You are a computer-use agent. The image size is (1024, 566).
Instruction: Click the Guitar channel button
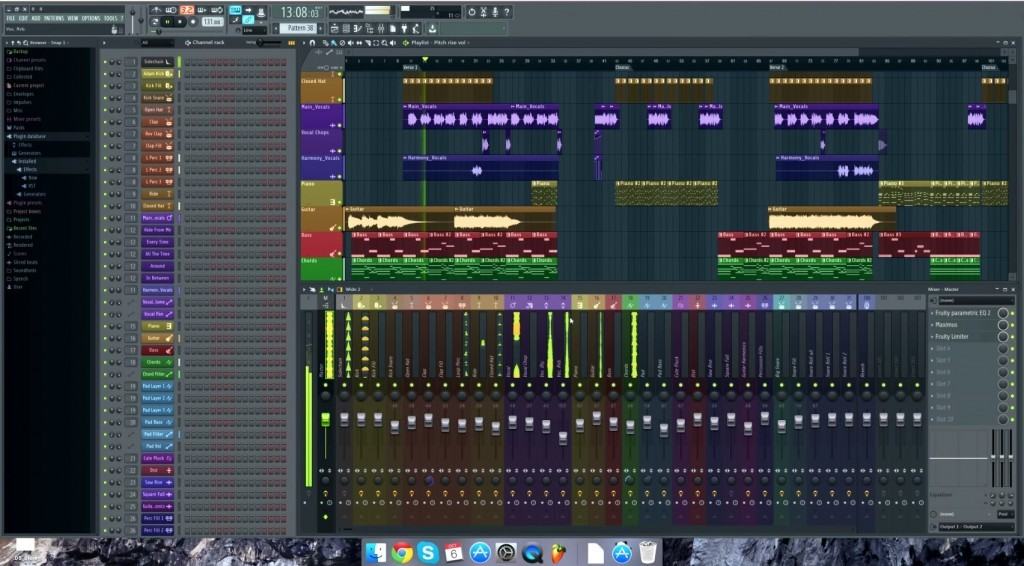tap(157, 338)
